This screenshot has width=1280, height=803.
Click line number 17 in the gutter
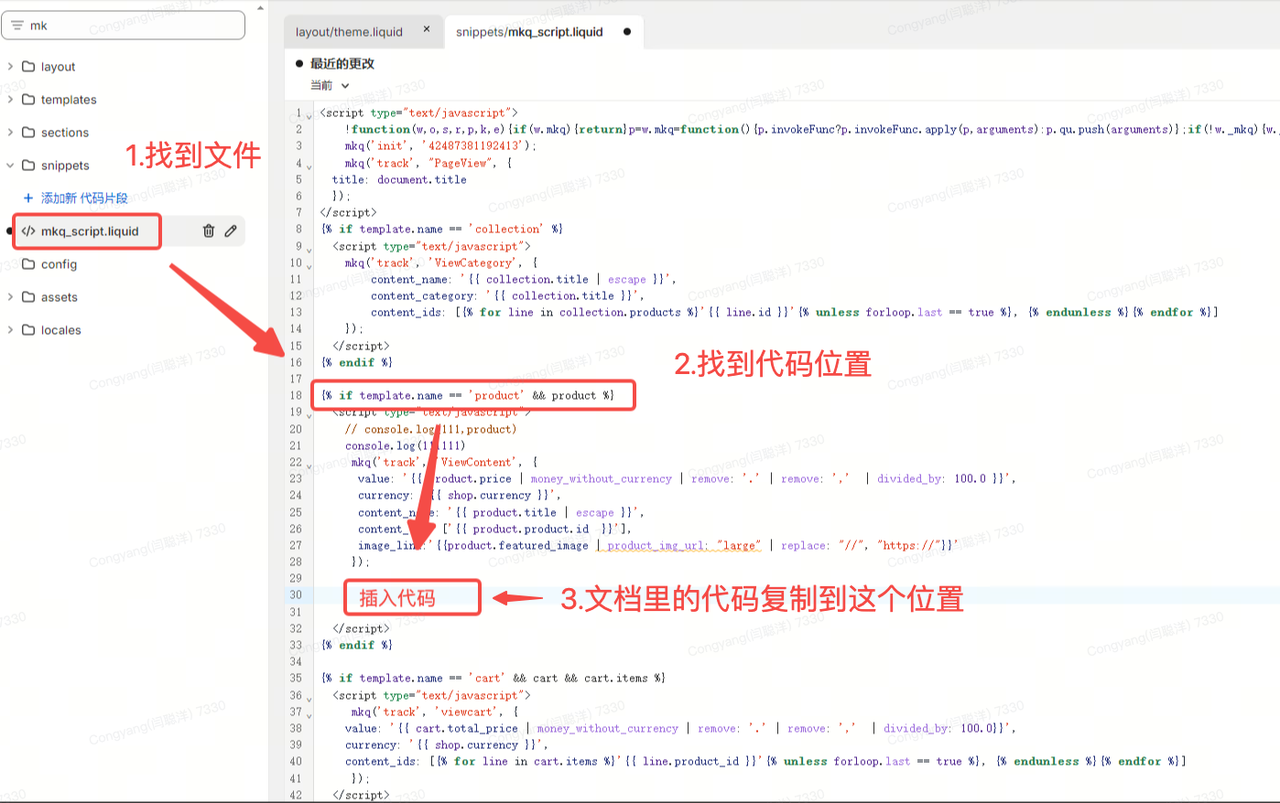[296, 379]
